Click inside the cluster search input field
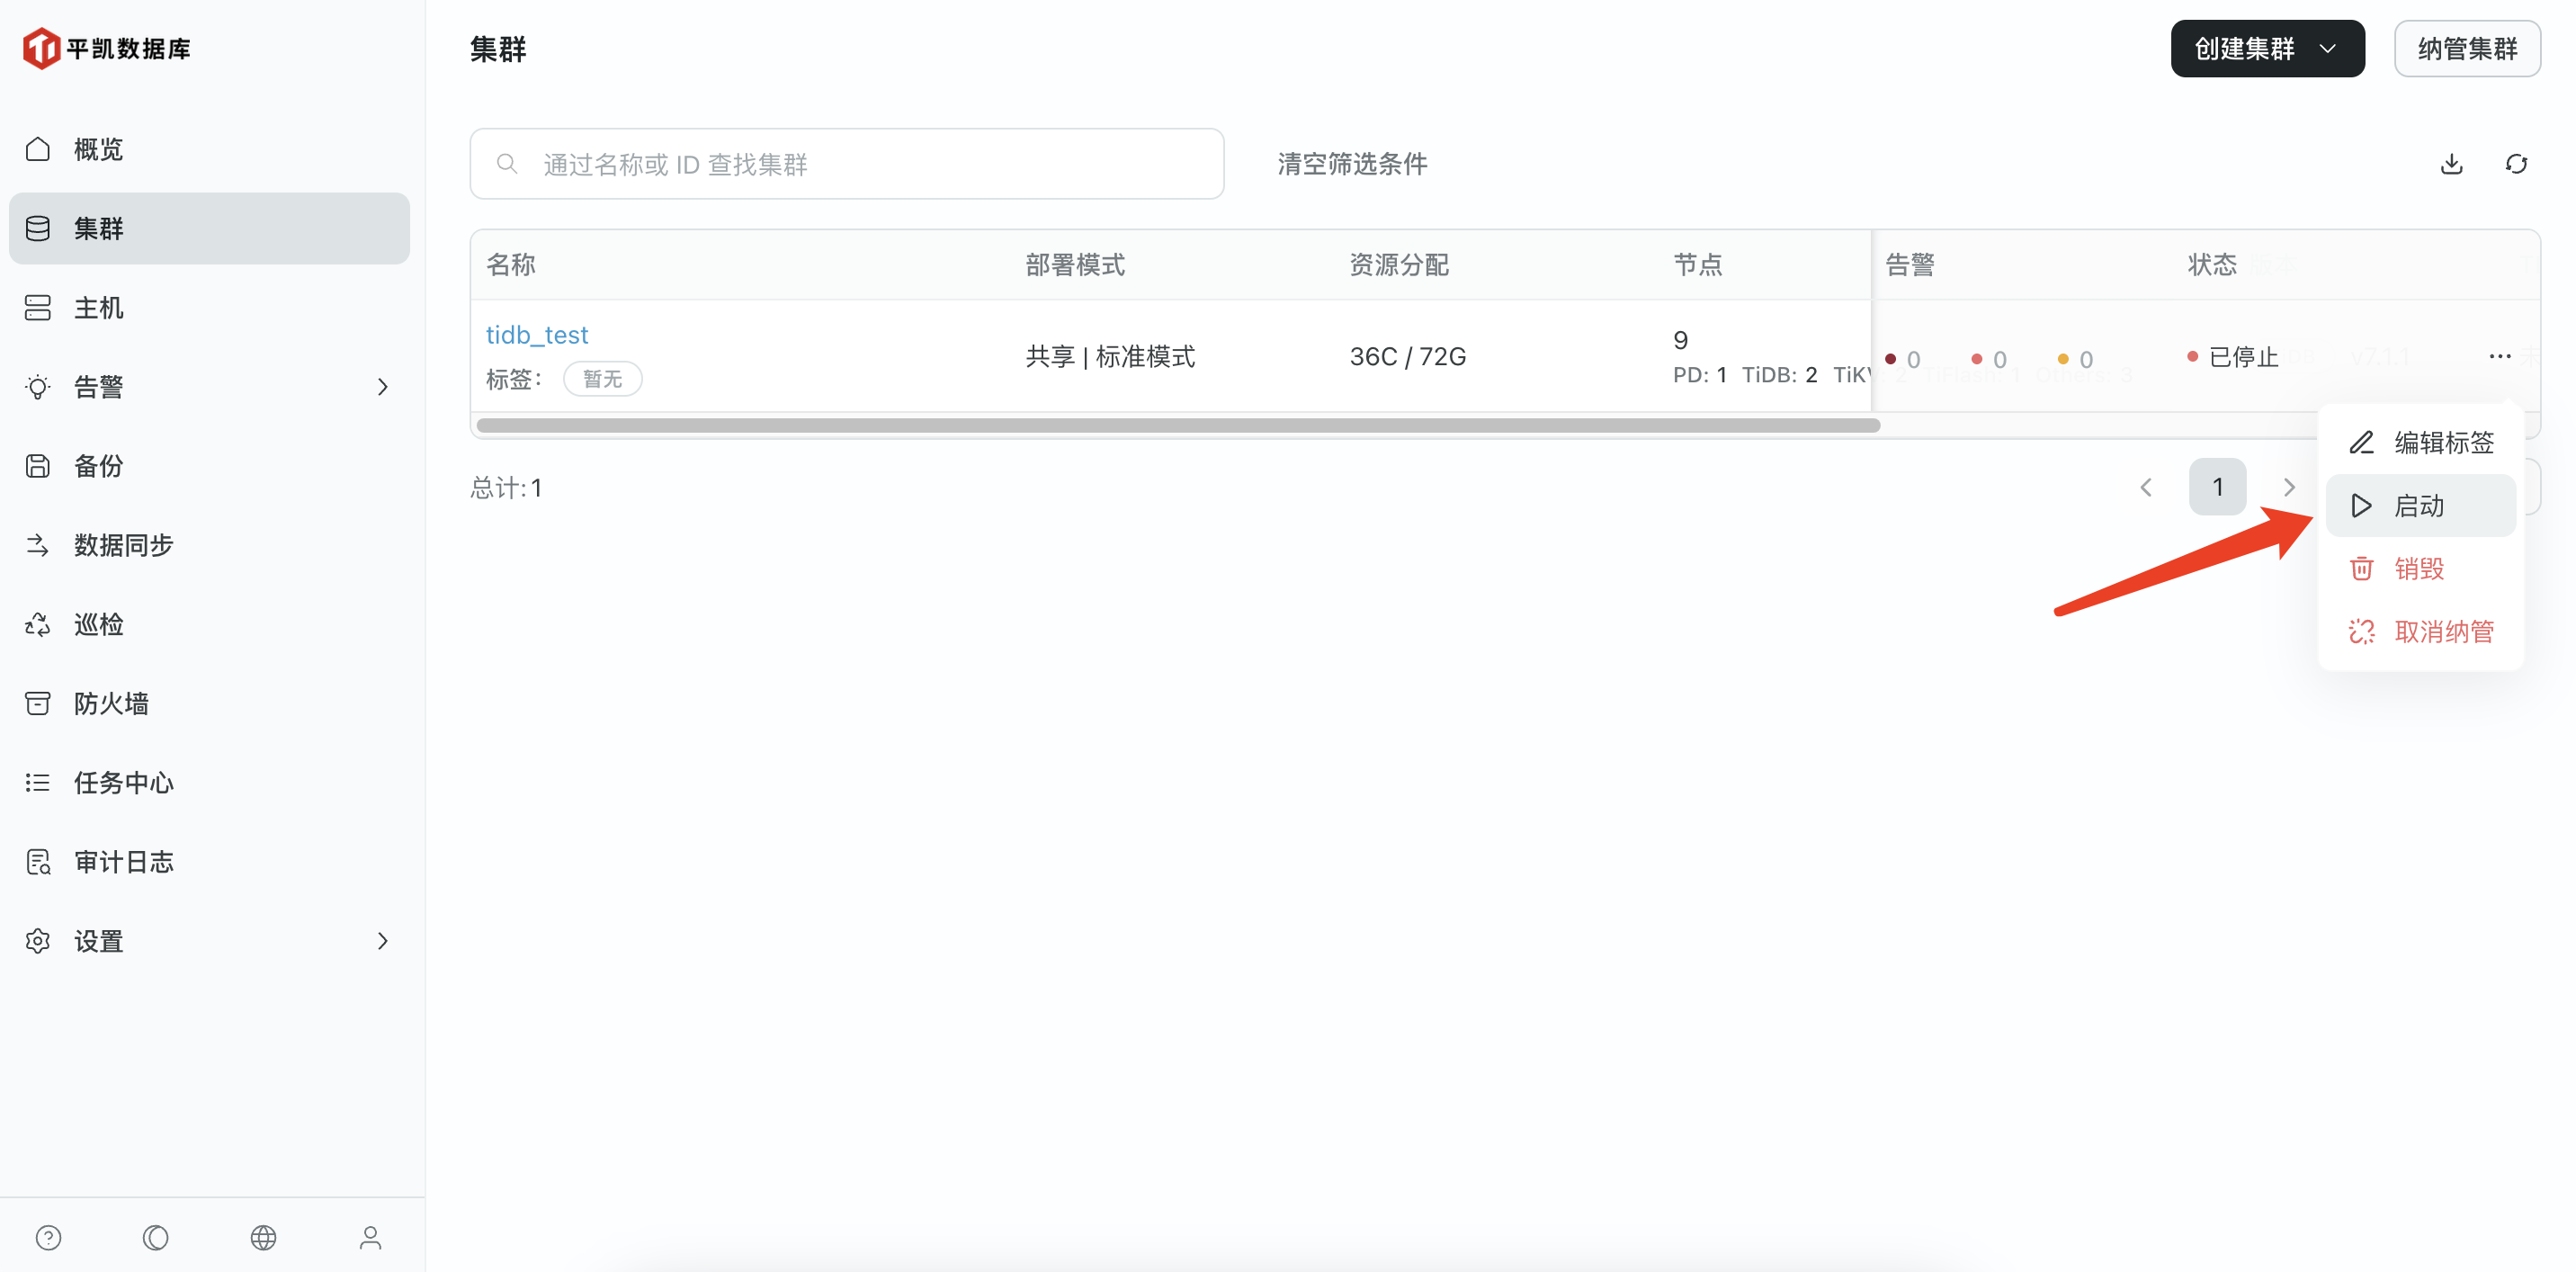Viewport: 2576px width, 1272px height. pos(846,164)
